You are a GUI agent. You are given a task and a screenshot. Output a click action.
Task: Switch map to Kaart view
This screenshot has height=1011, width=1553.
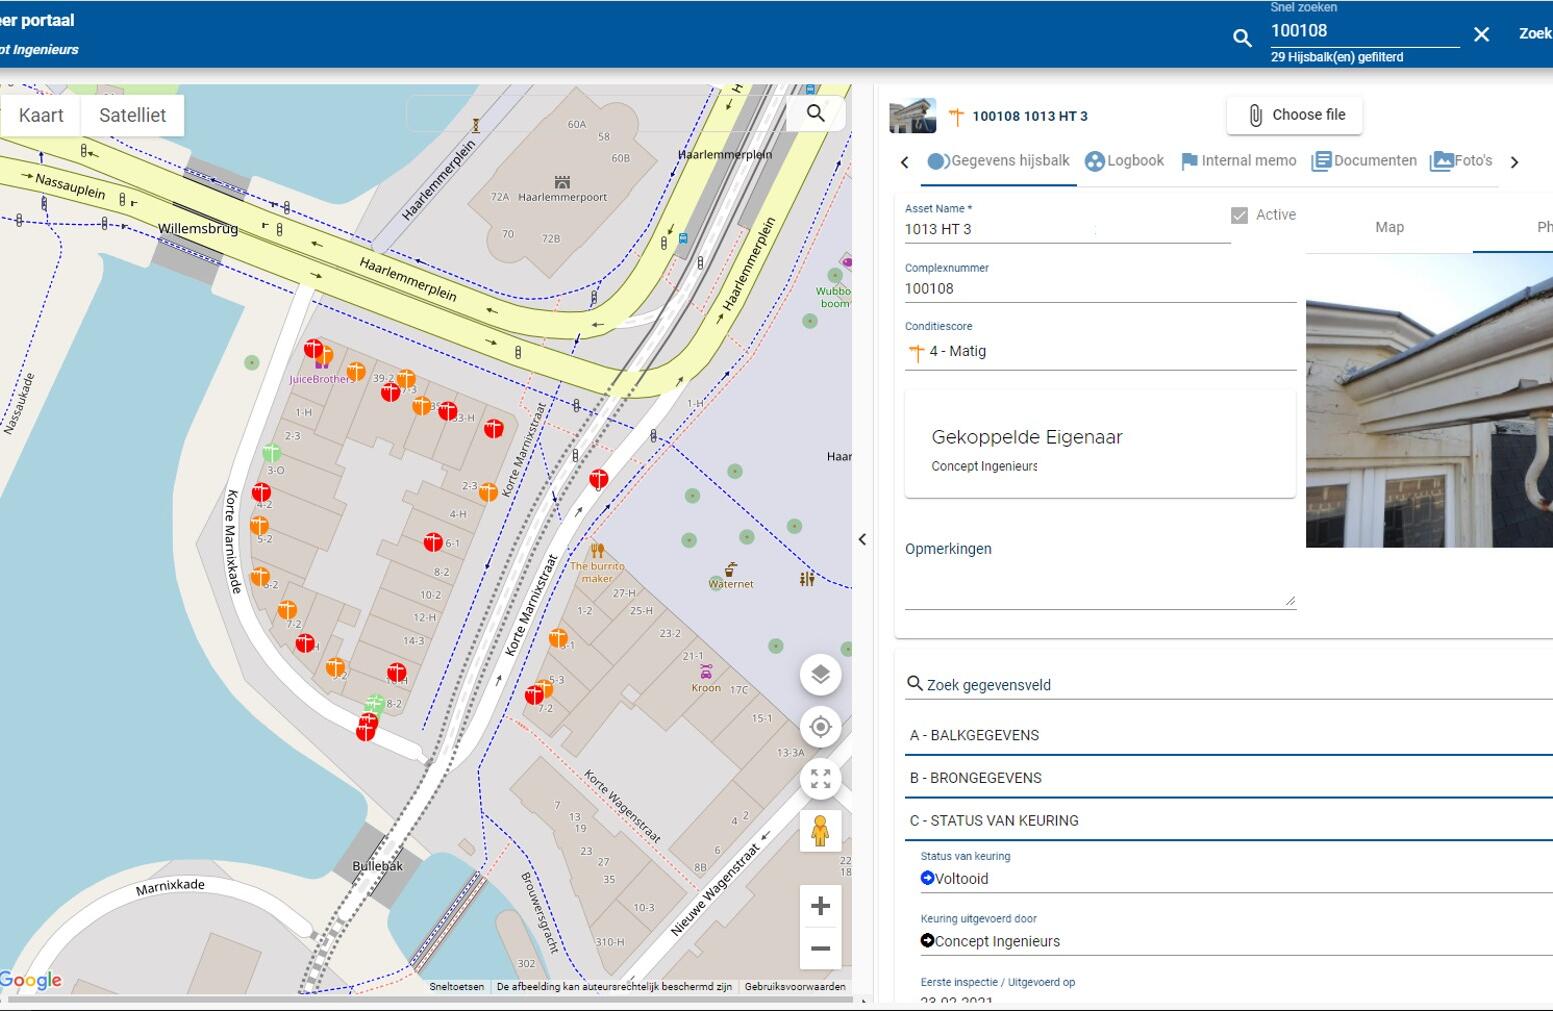41,115
